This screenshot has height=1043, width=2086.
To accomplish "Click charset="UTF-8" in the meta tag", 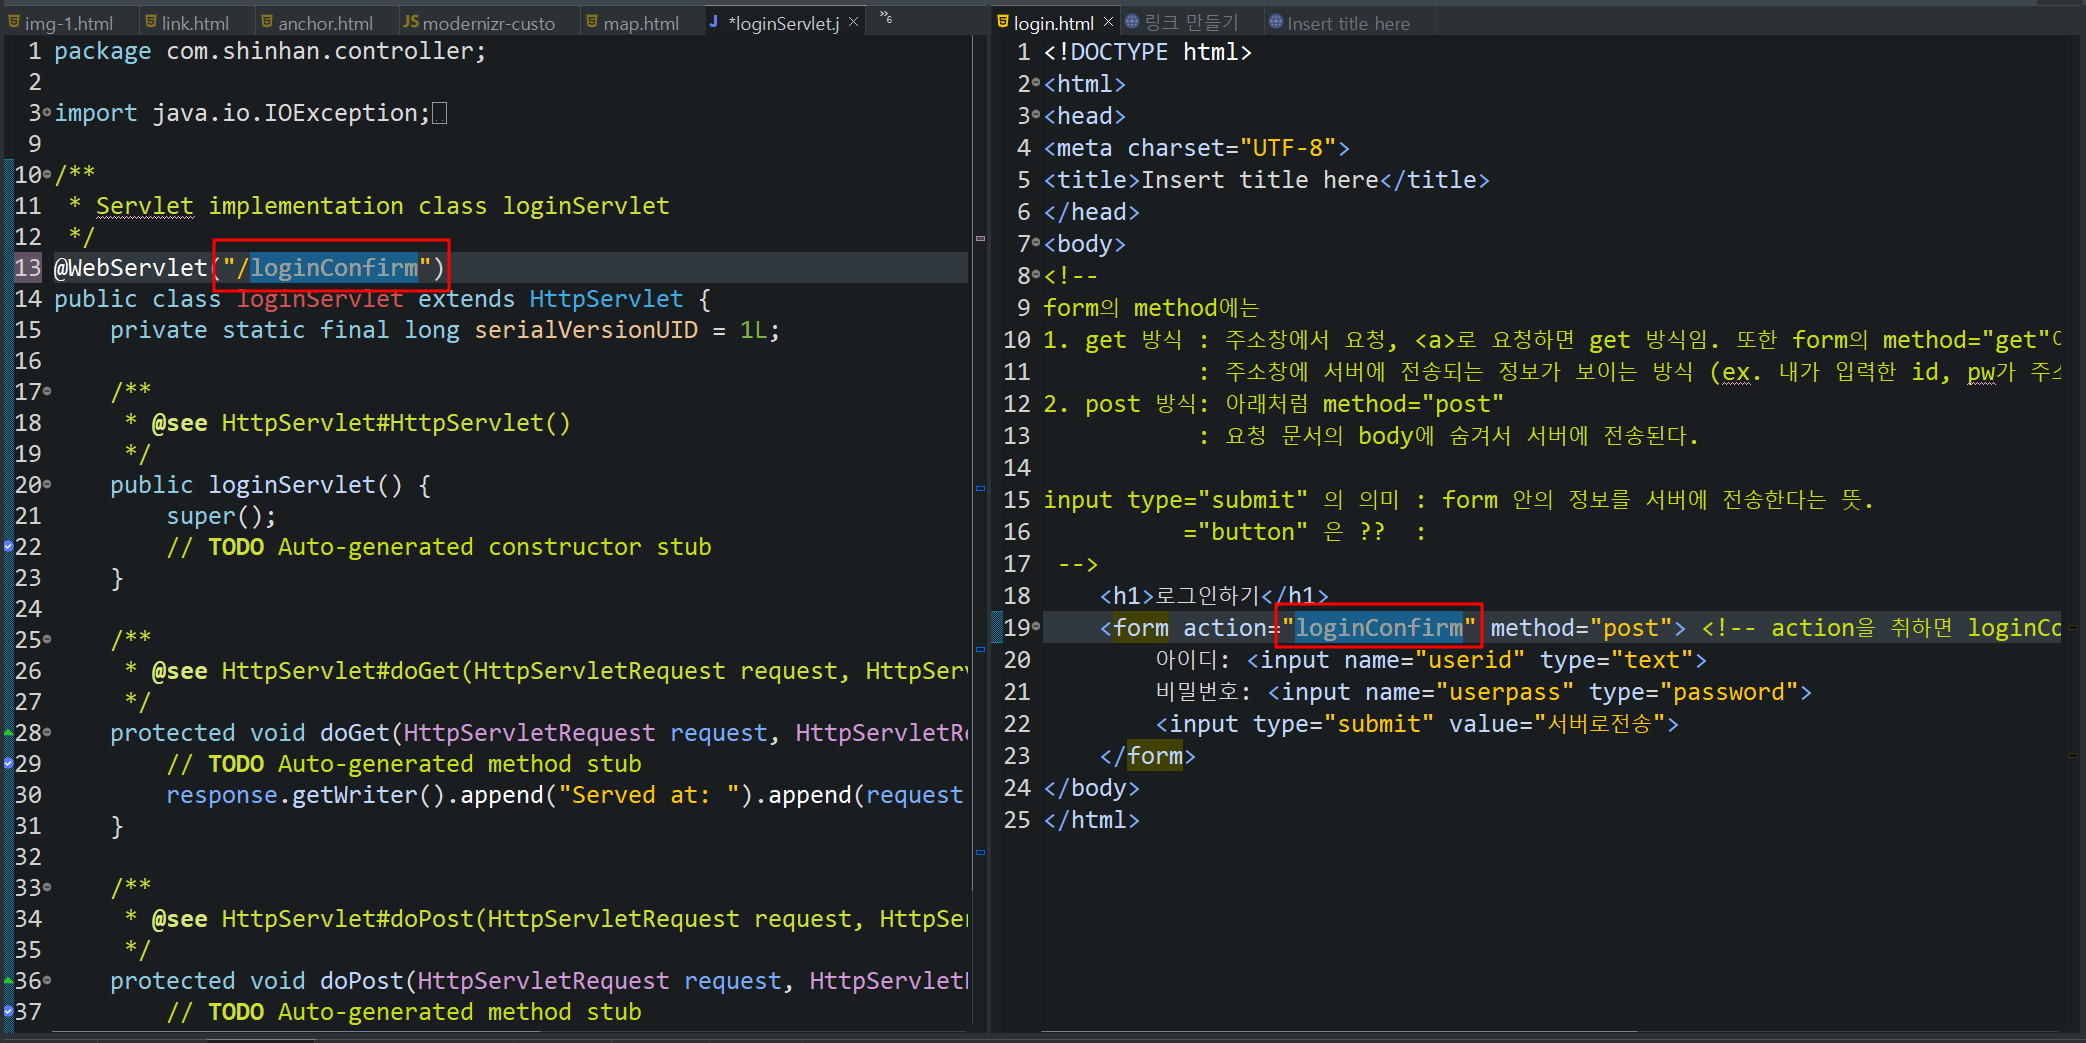I will (1231, 148).
